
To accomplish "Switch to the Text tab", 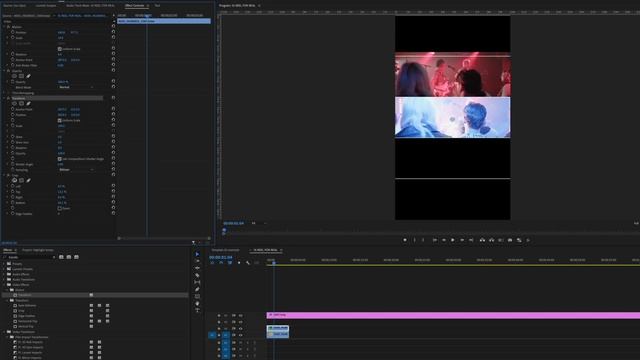I will [x=157, y=6].
